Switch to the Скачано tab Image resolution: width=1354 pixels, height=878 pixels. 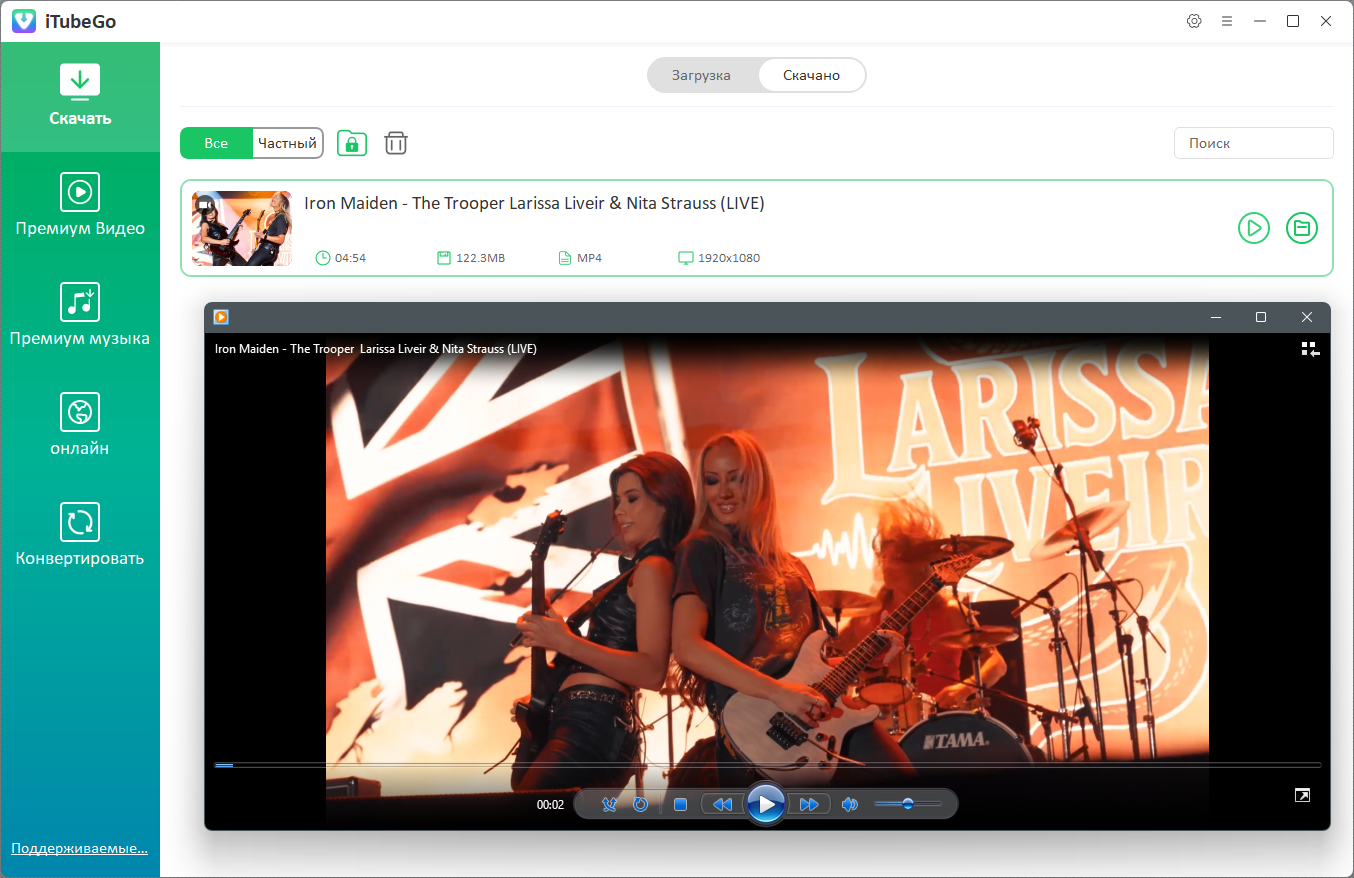pos(811,75)
